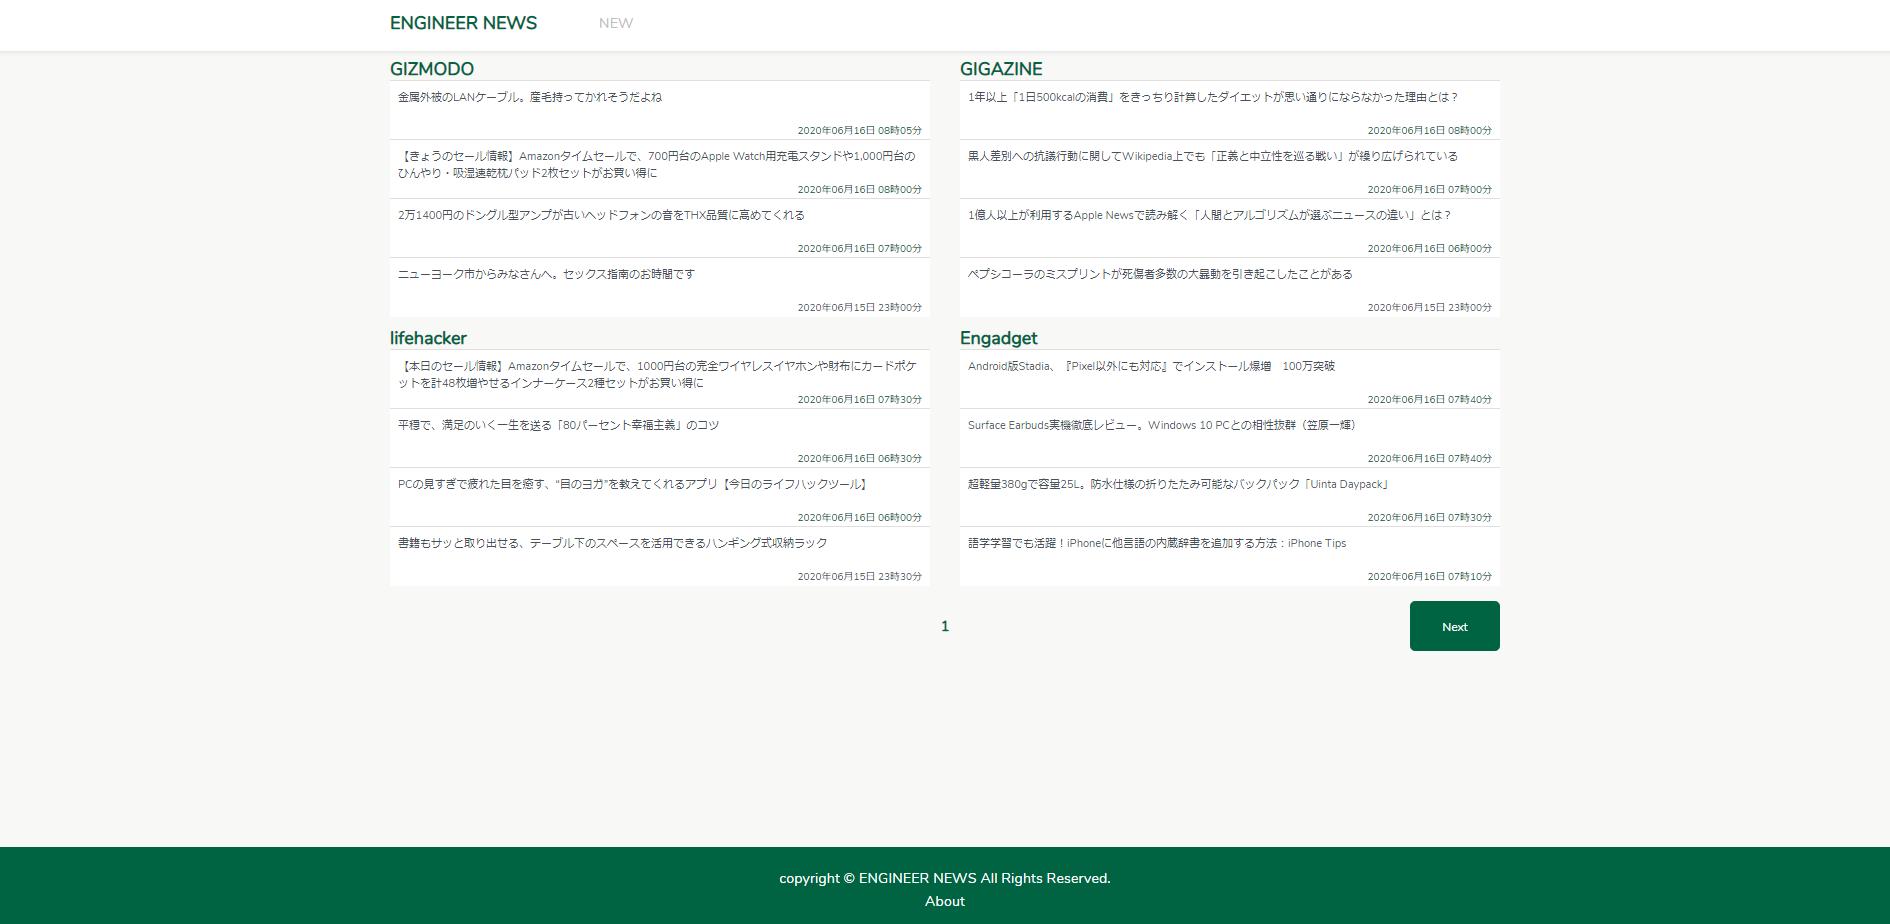1890x924 pixels.
Task: Click the Next pagination button
Action: coord(1454,626)
